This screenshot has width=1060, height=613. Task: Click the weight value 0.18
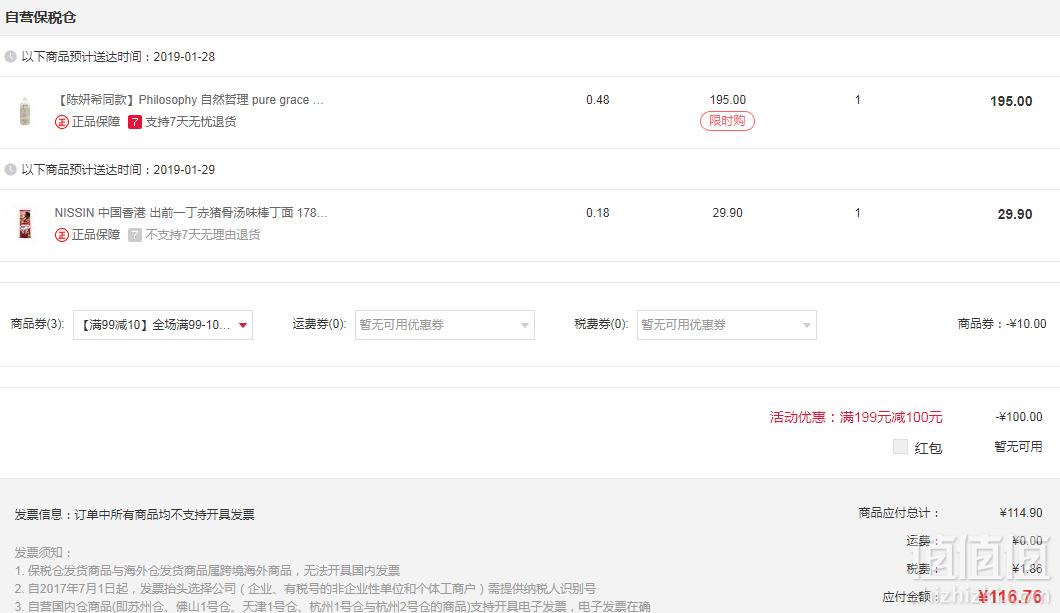click(x=598, y=213)
